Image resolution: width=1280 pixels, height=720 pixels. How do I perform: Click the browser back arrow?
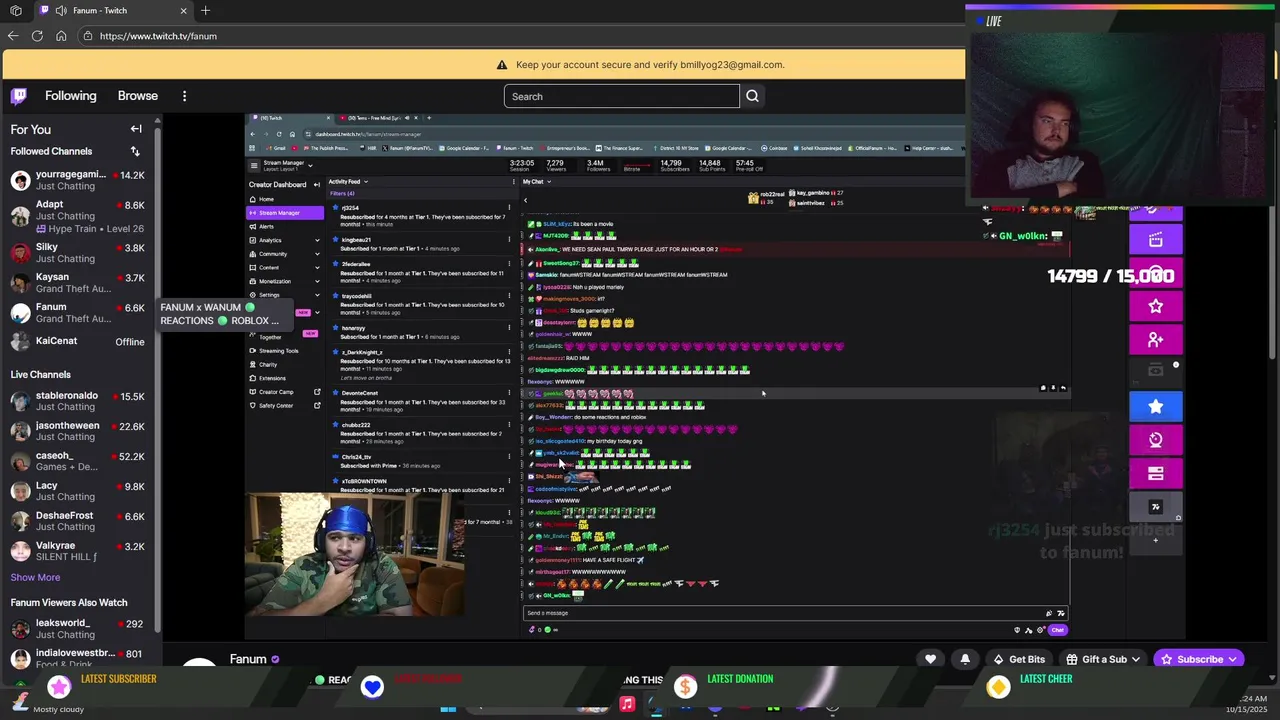(x=12, y=36)
